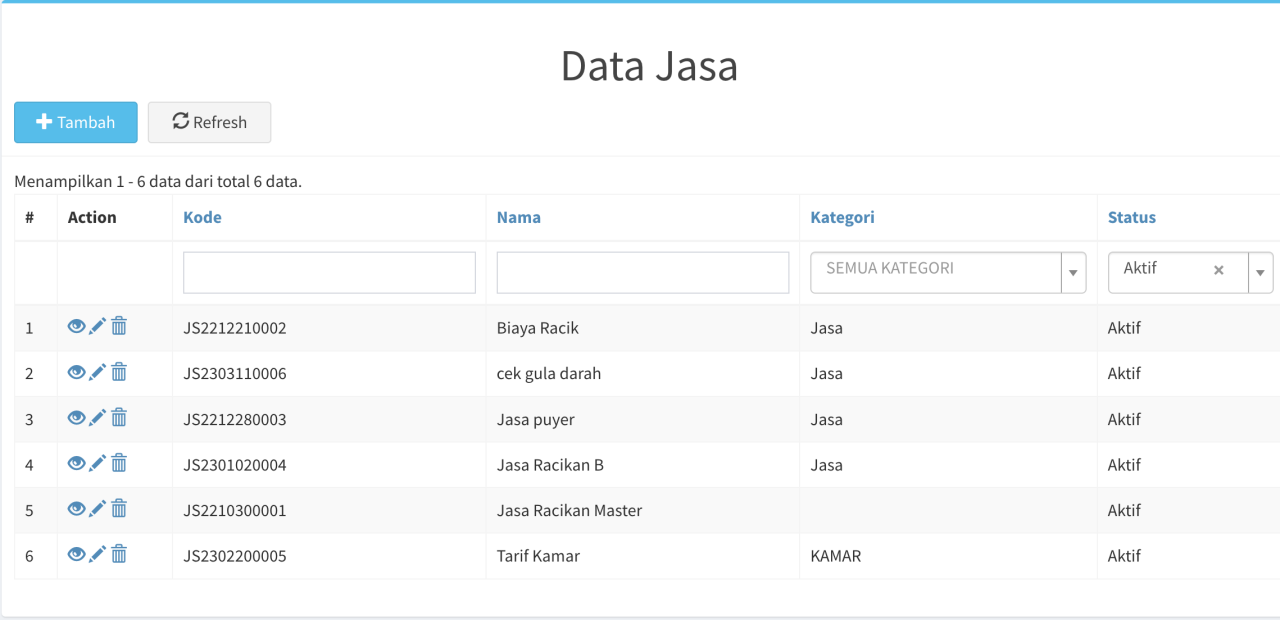Screen dimensions: 1280x620
Task: View details of Jasa Racikan B
Action: tap(76, 463)
